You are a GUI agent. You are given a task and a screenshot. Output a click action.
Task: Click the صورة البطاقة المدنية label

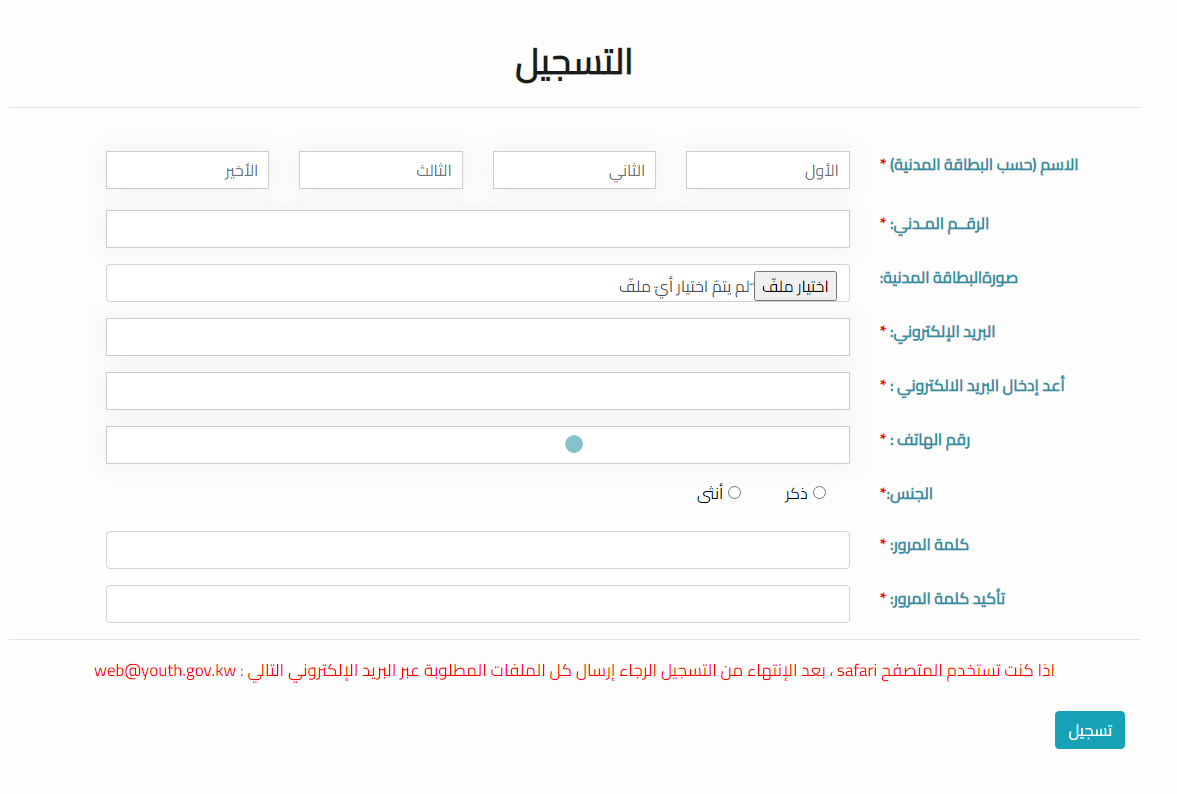click(x=948, y=277)
